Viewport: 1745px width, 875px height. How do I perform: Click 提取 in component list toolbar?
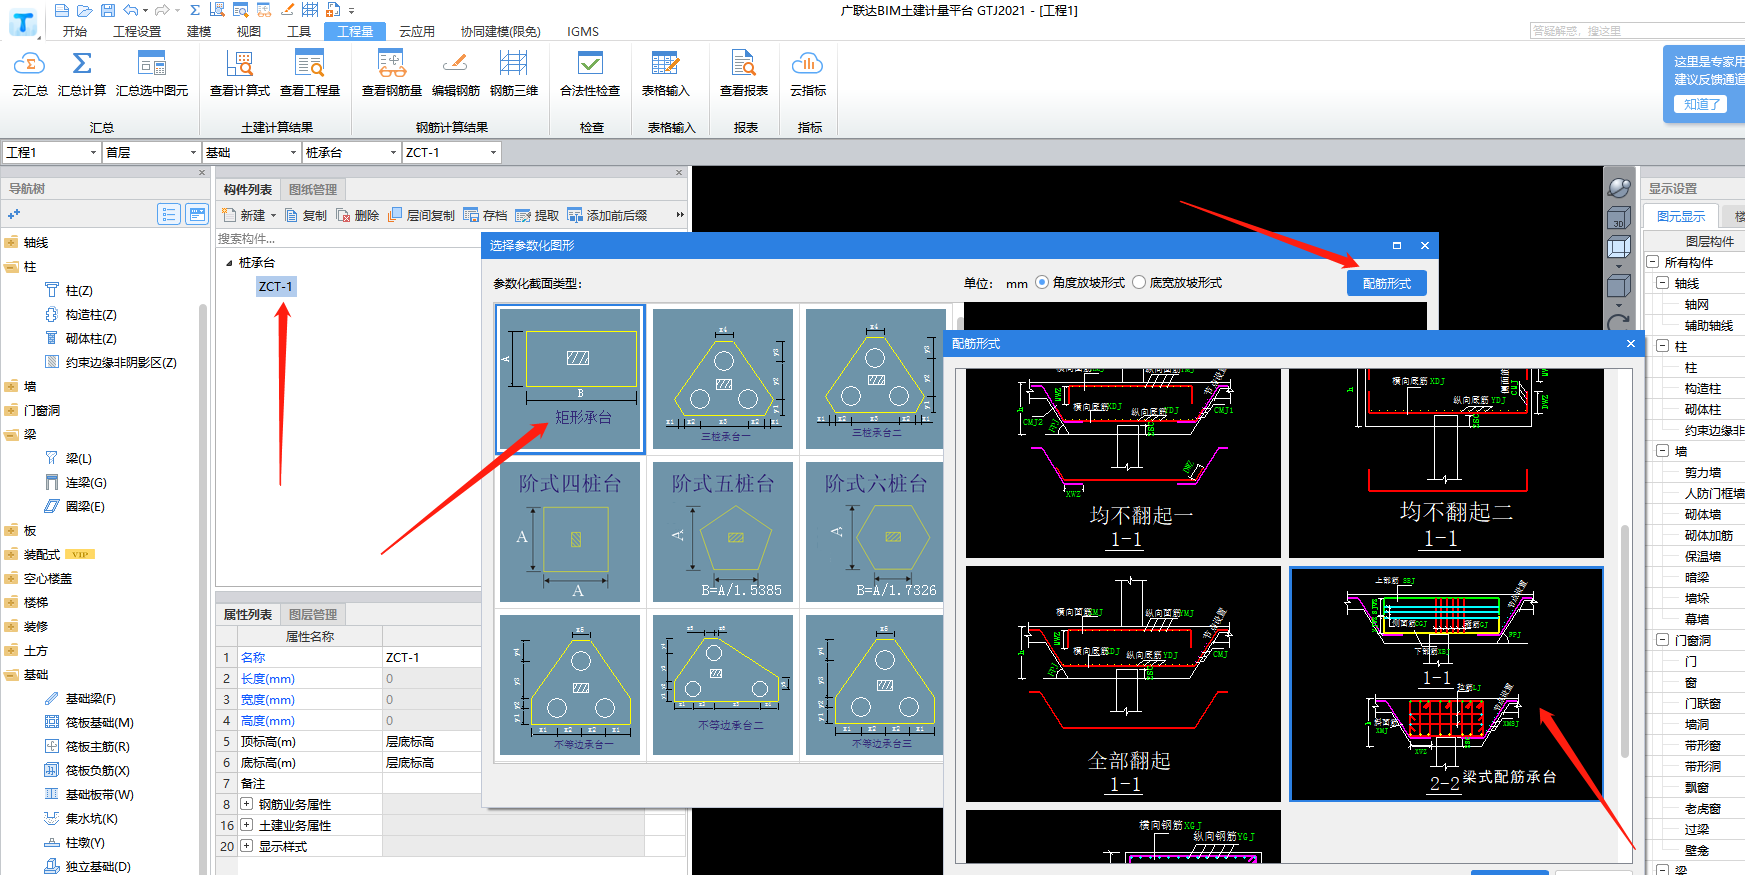click(538, 215)
